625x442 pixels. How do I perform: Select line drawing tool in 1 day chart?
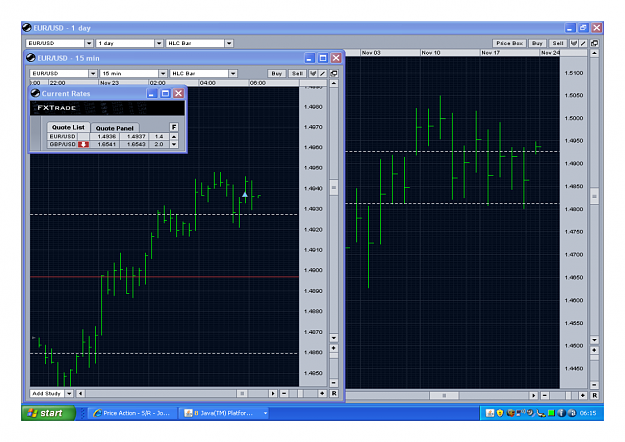click(583, 43)
